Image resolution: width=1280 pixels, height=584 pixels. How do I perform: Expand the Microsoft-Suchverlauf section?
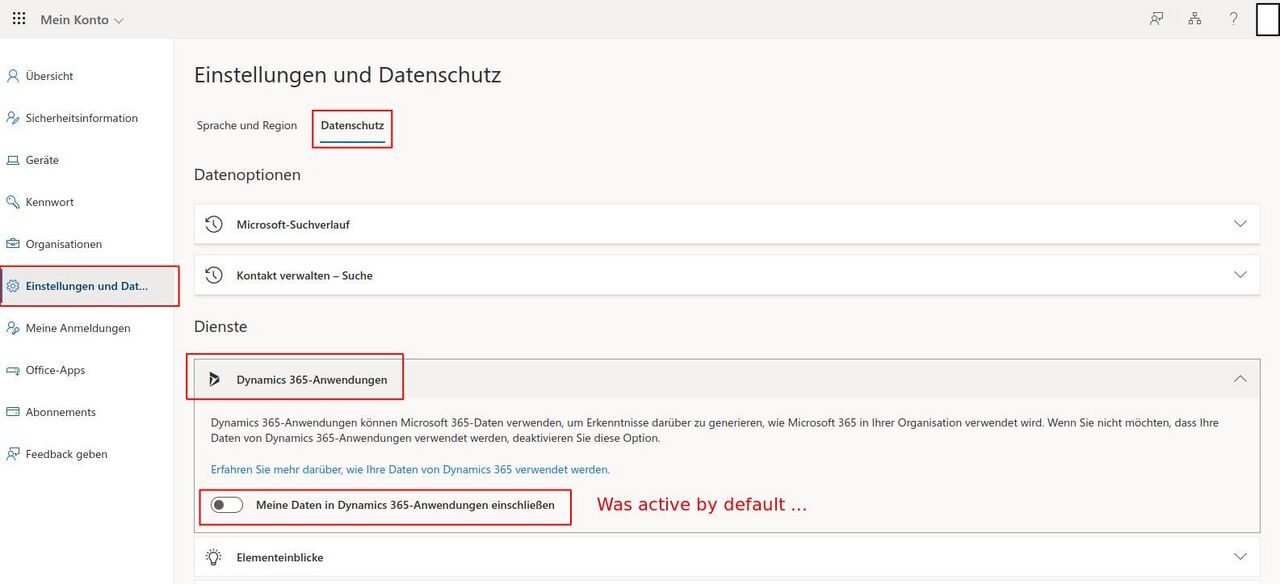point(1240,223)
